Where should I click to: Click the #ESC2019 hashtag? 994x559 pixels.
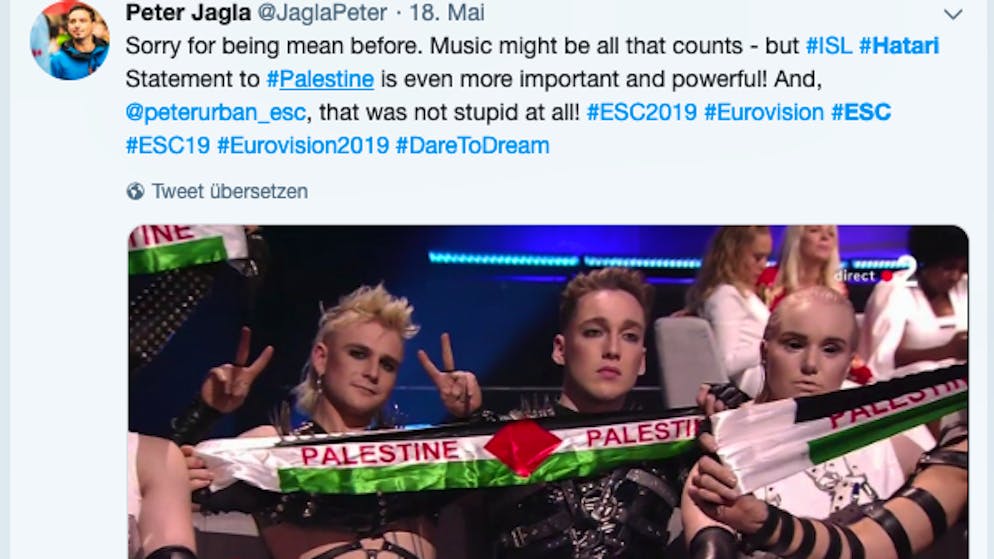[642, 112]
